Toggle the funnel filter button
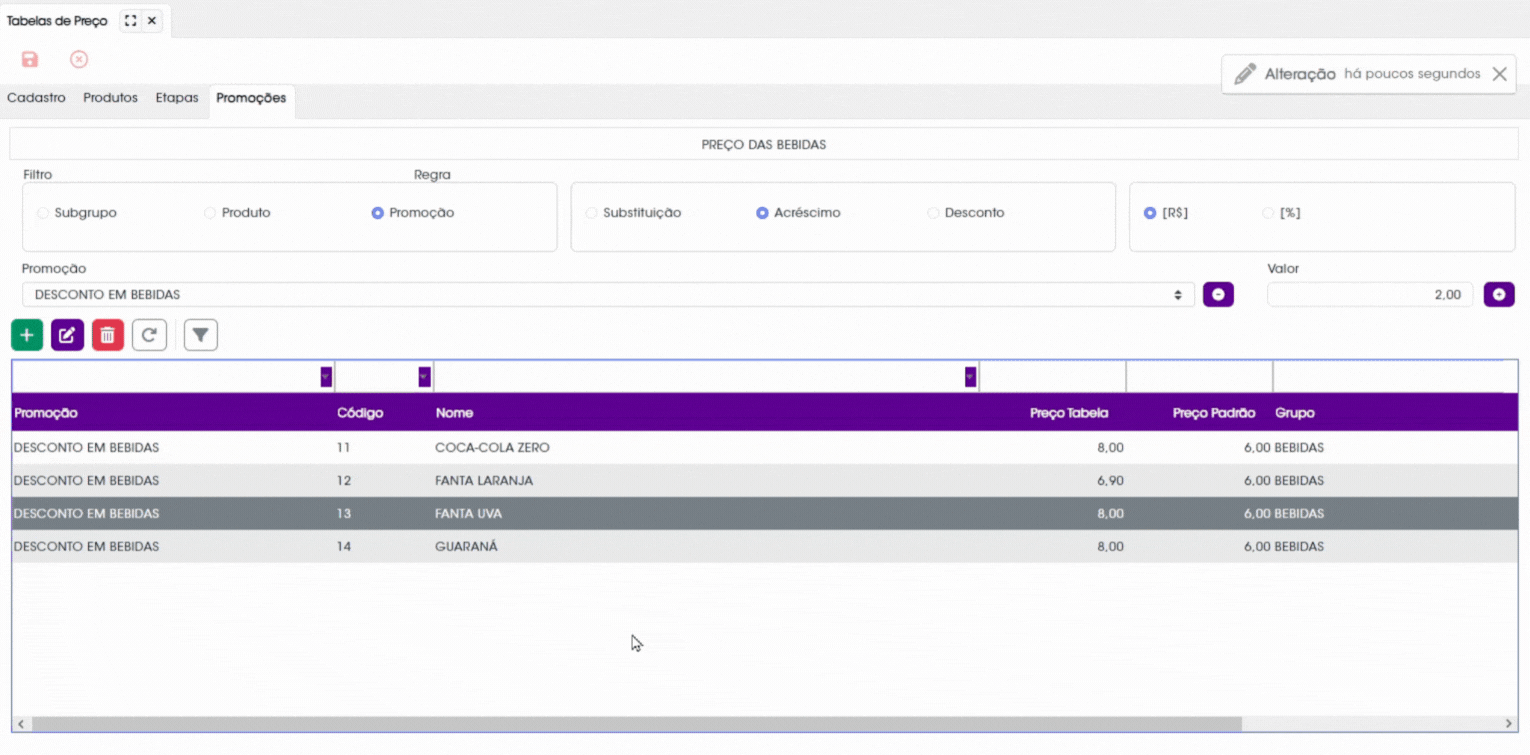The image size is (1530, 755). point(201,335)
